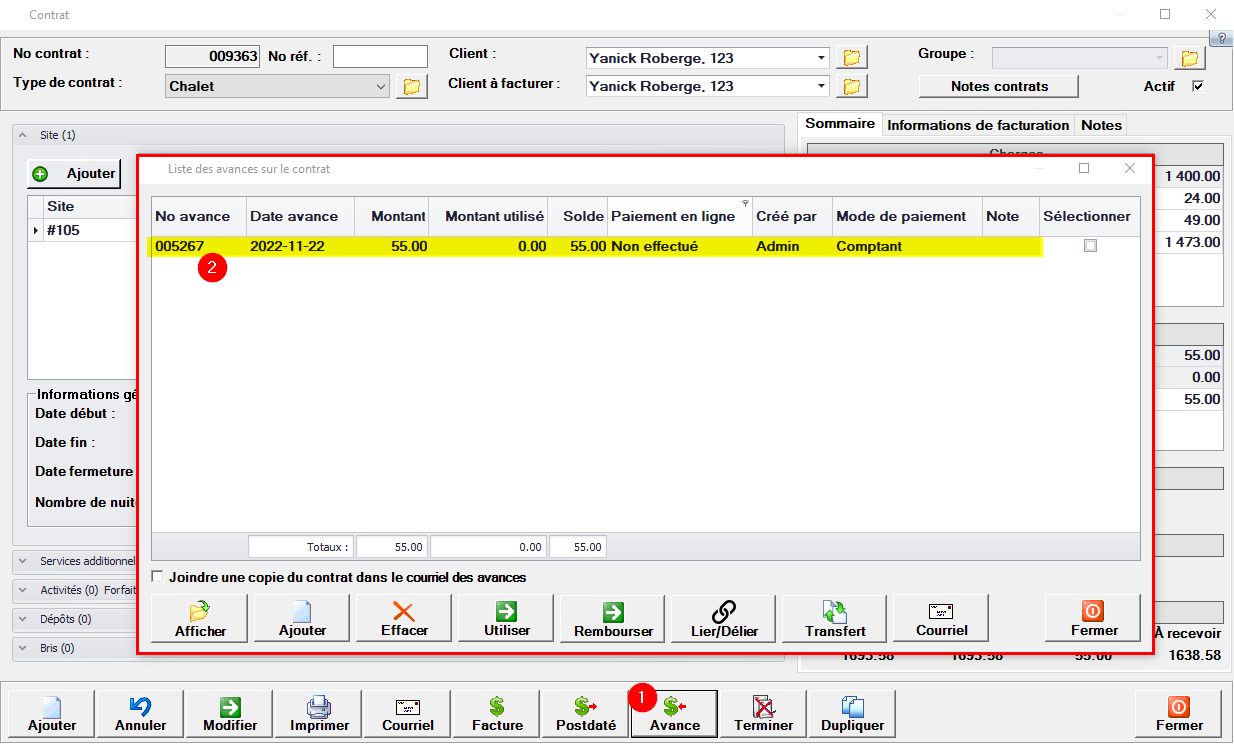Collapse the Site (1) section
Image resolution: width=1234 pixels, height=744 pixels.
click(24, 135)
